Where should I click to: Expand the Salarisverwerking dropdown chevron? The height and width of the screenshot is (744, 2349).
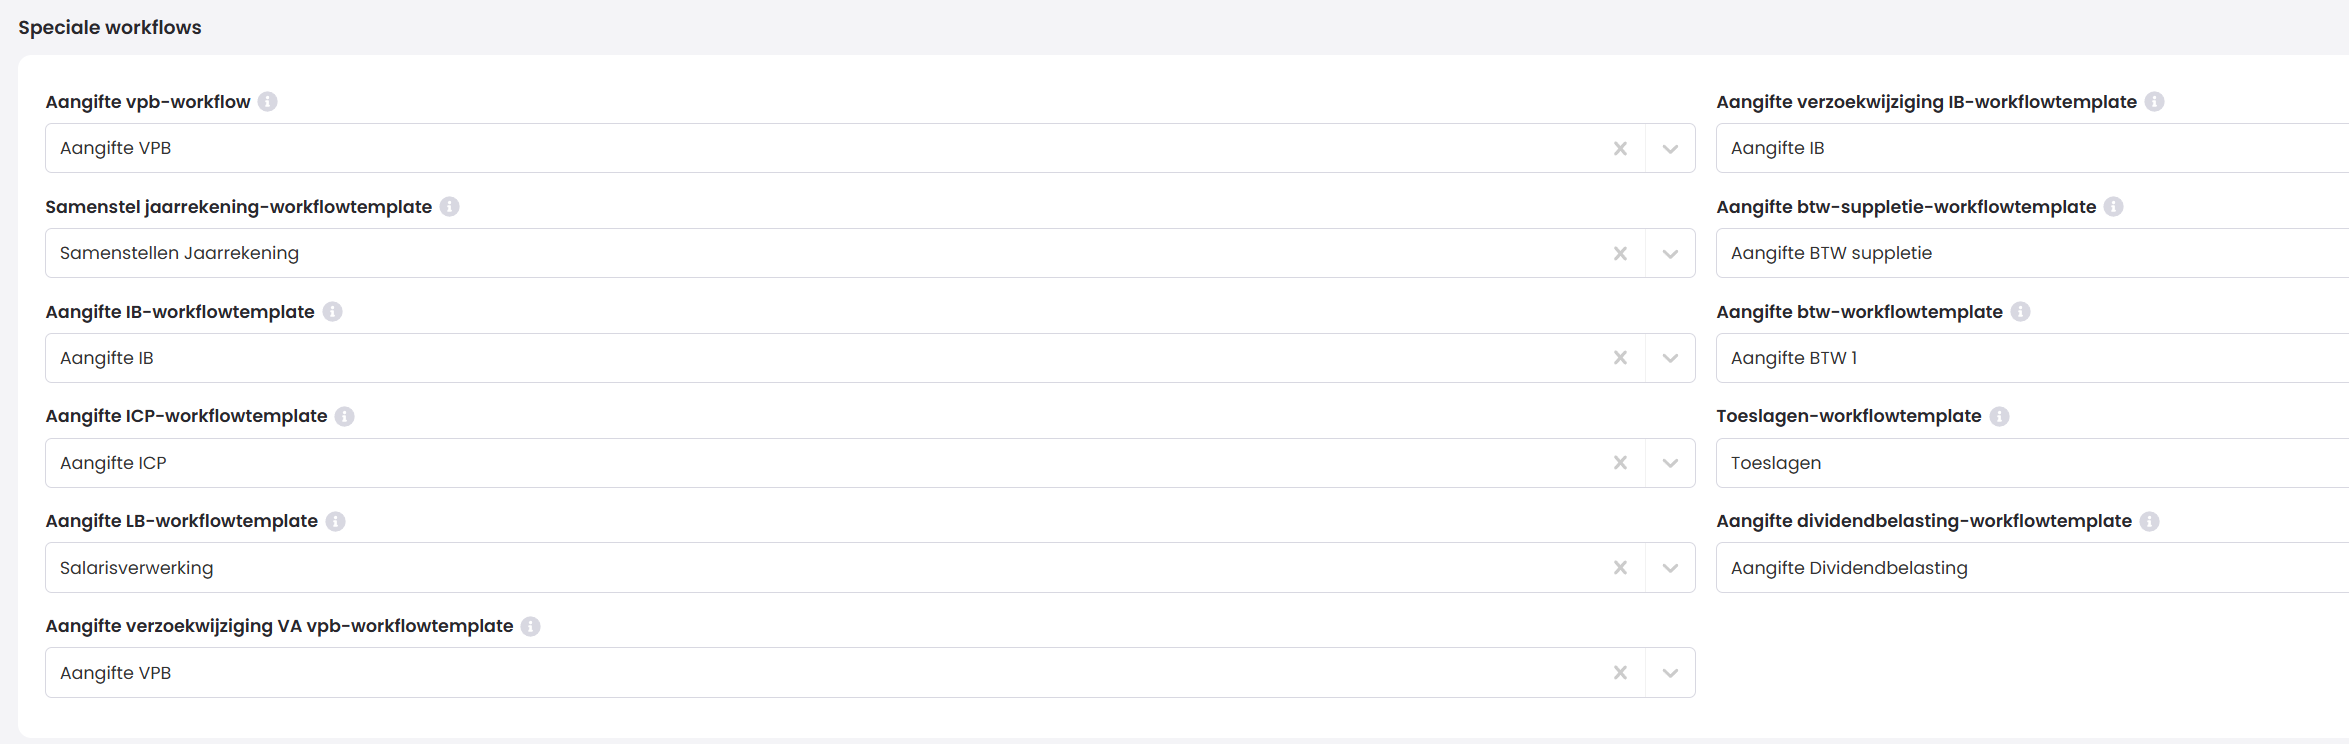[1670, 568]
